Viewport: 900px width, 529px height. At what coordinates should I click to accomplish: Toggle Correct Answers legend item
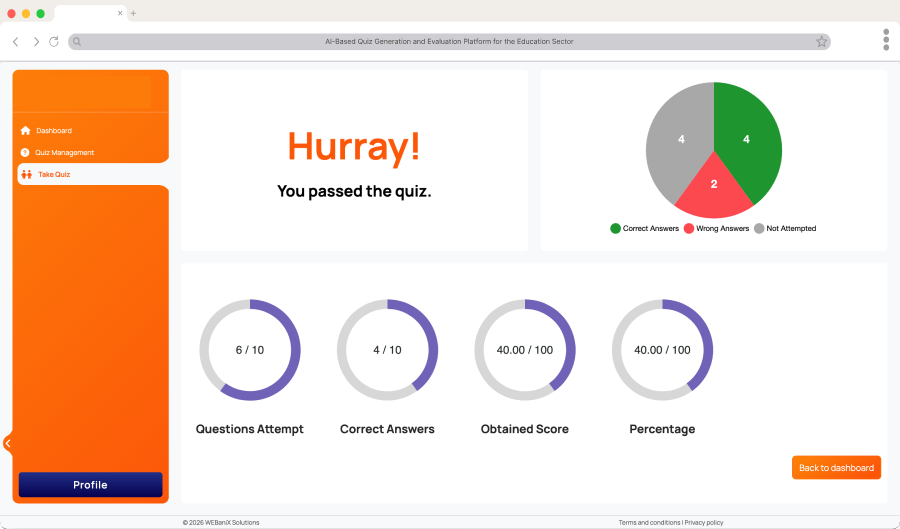point(644,229)
